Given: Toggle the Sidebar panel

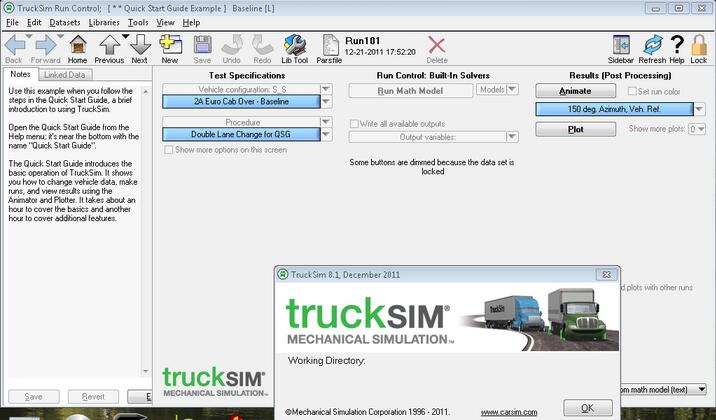Looking at the screenshot, I should point(621,45).
